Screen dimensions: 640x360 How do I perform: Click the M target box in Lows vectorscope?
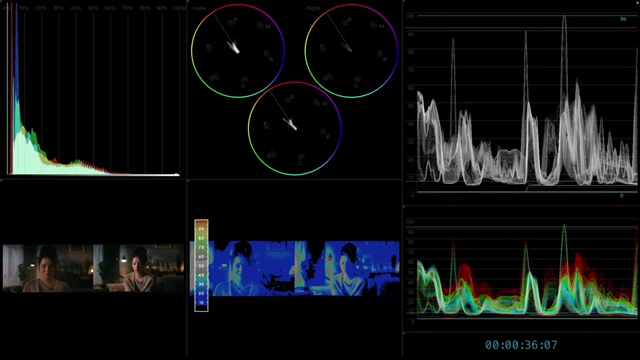260,25
